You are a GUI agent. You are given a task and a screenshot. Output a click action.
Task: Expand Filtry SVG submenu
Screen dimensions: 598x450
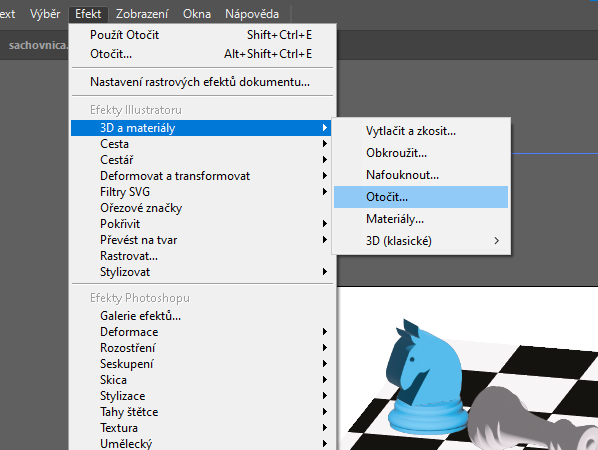[201, 192]
